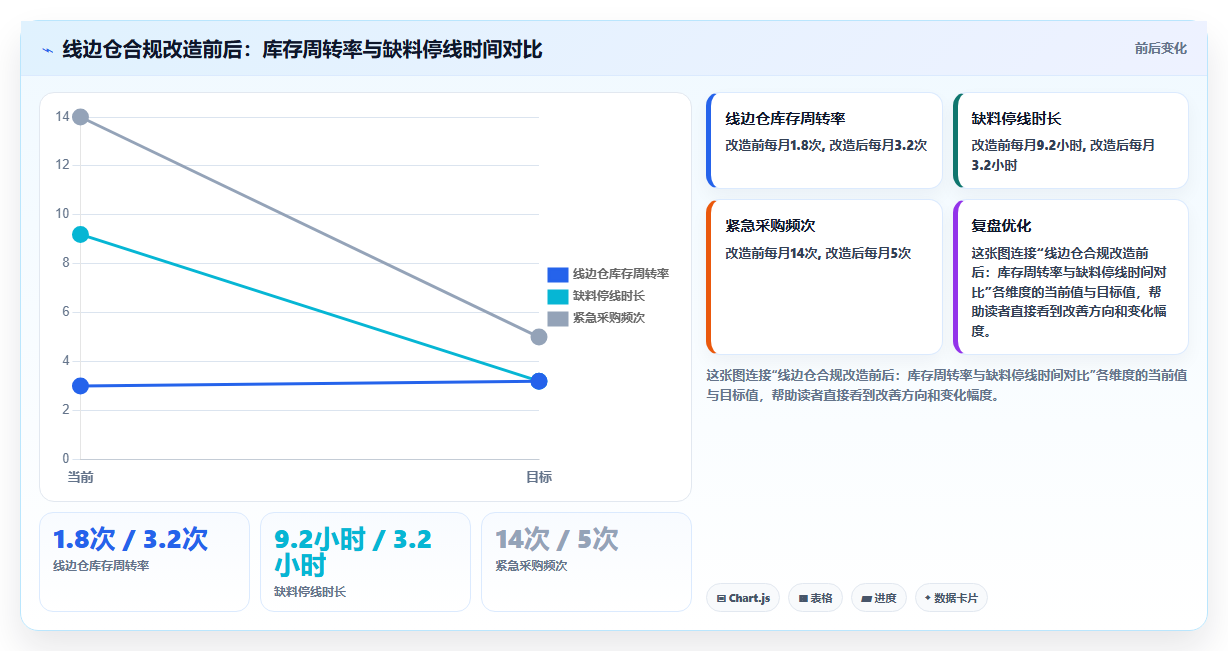Image resolution: width=1228 pixels, height=651 pixels.
Task: Click blue data point at 目标 near 3.2
Action: click(539, 381)
